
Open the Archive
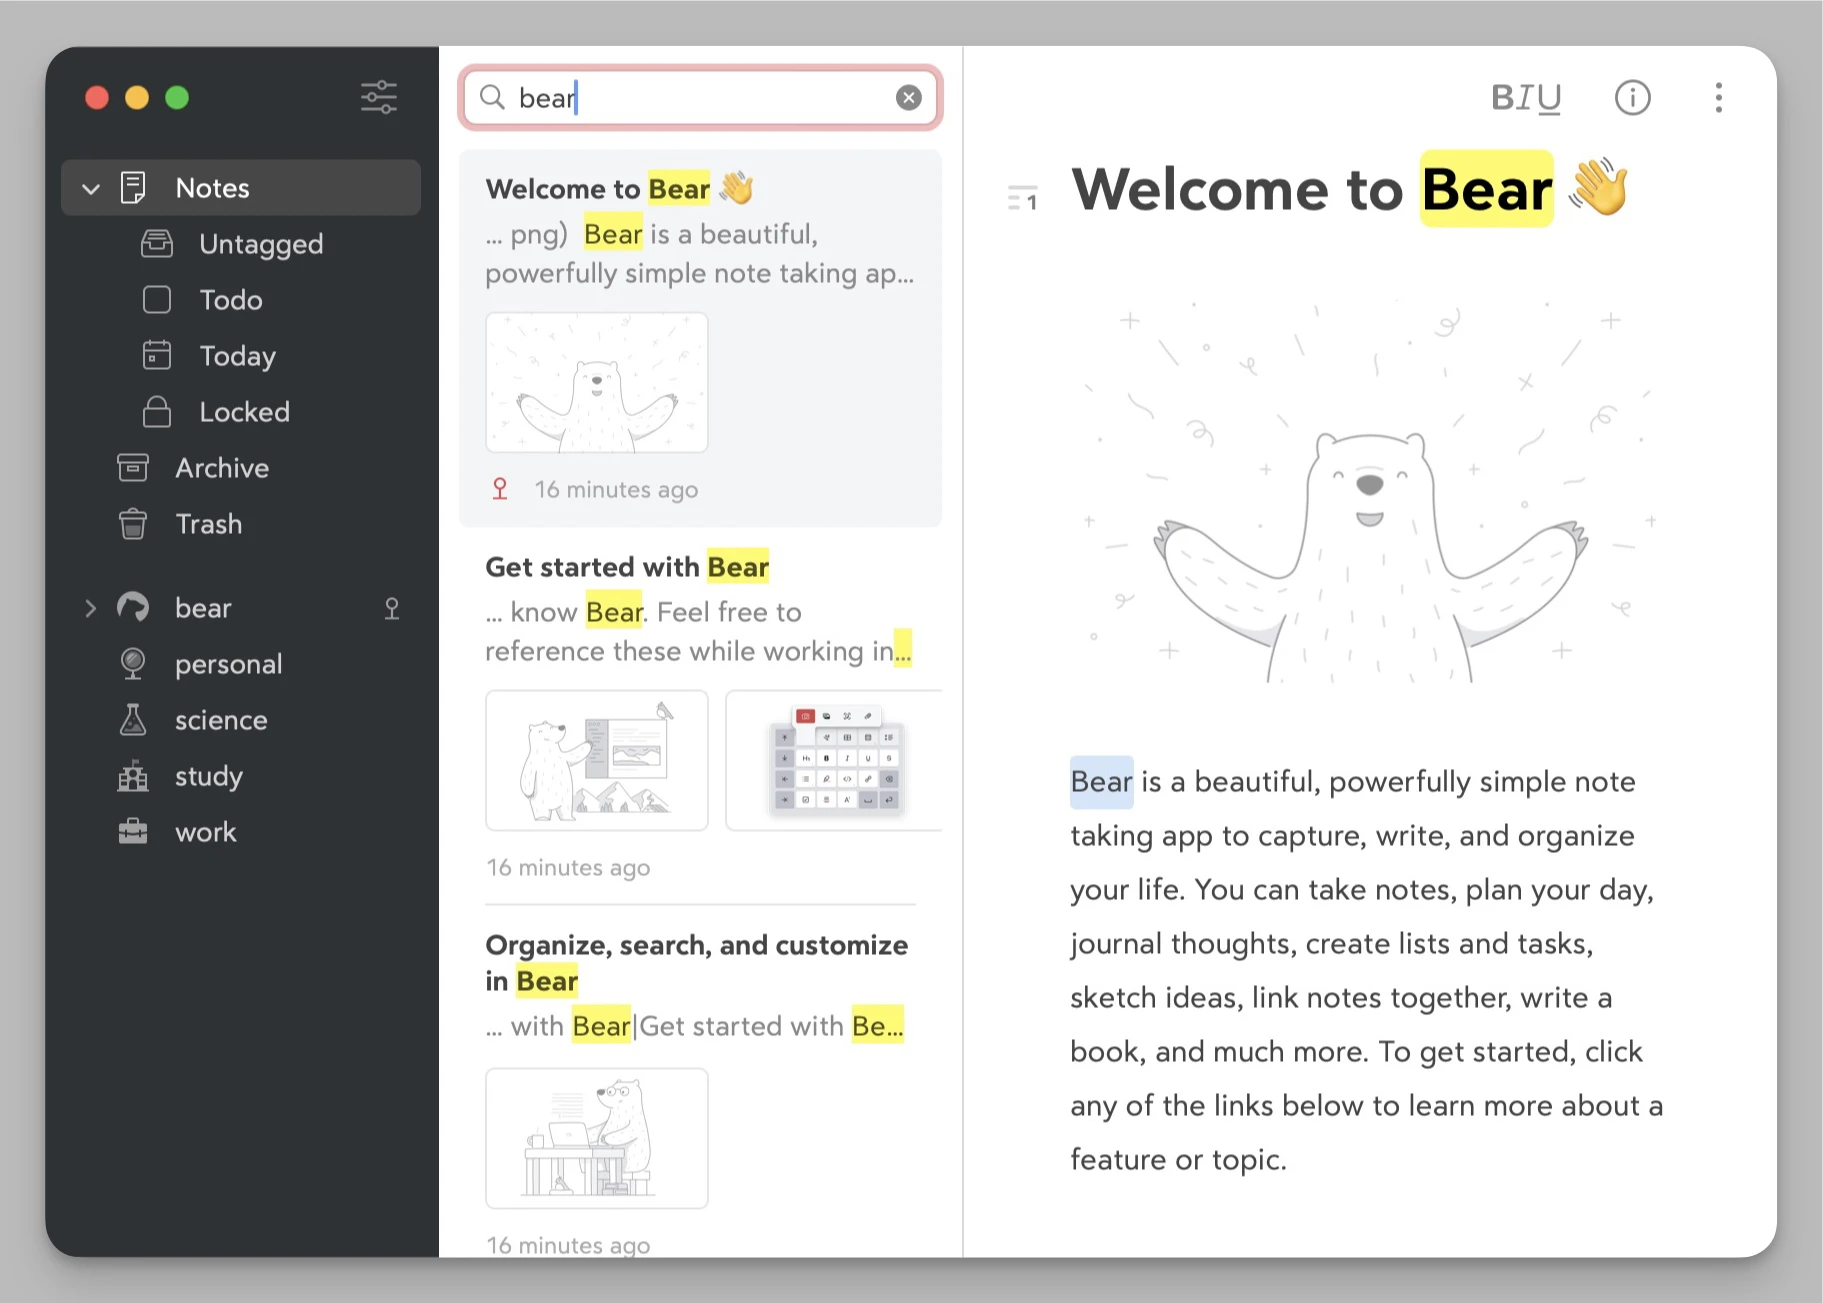pyautogui.click(x=222, y=468)
